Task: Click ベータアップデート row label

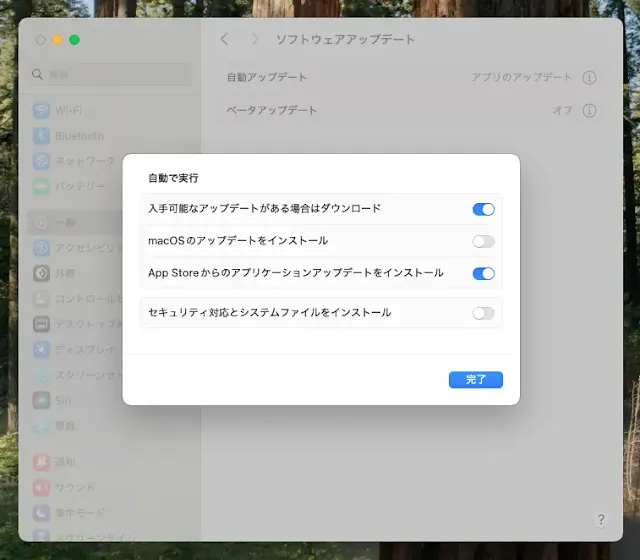Action: (x=271, y=110)
